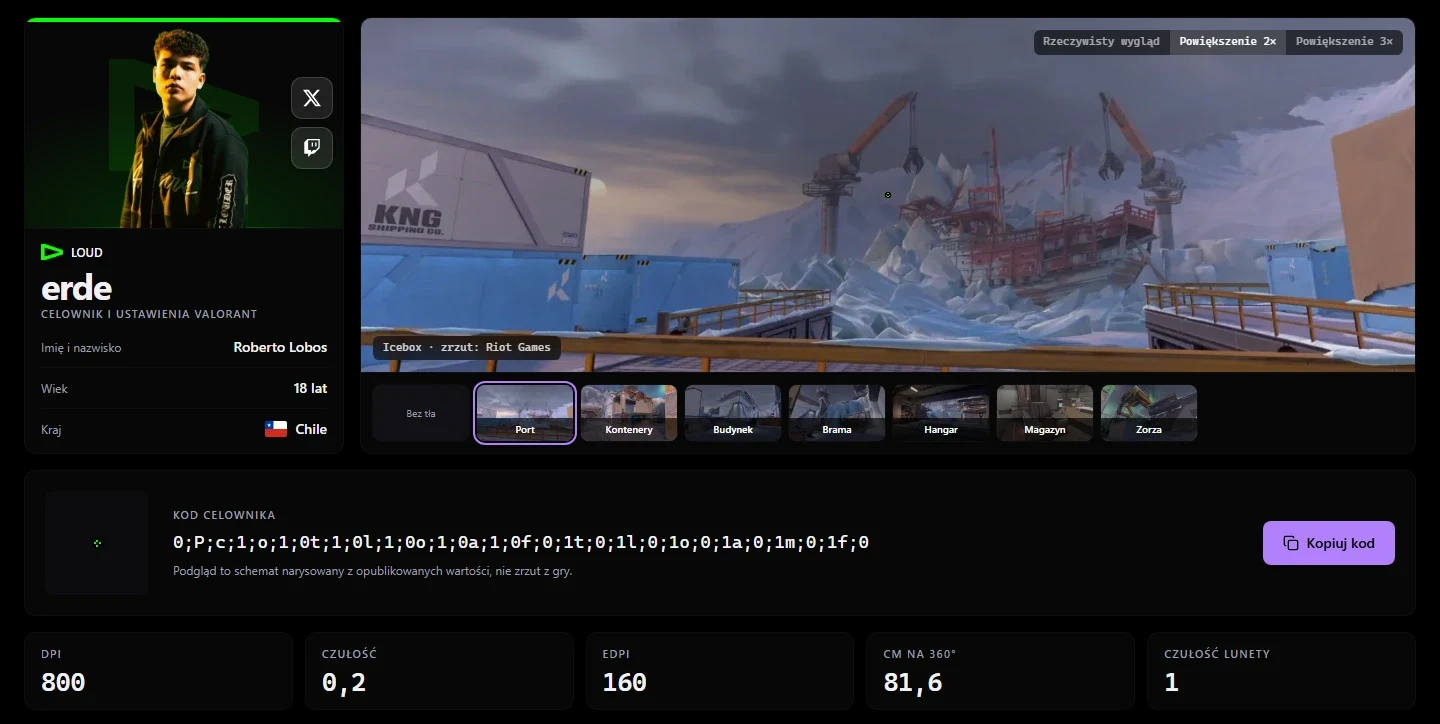1440x724 pixels.
Task: Click the Czułość lunety value 1
Action: click(x=1171, y=683)
